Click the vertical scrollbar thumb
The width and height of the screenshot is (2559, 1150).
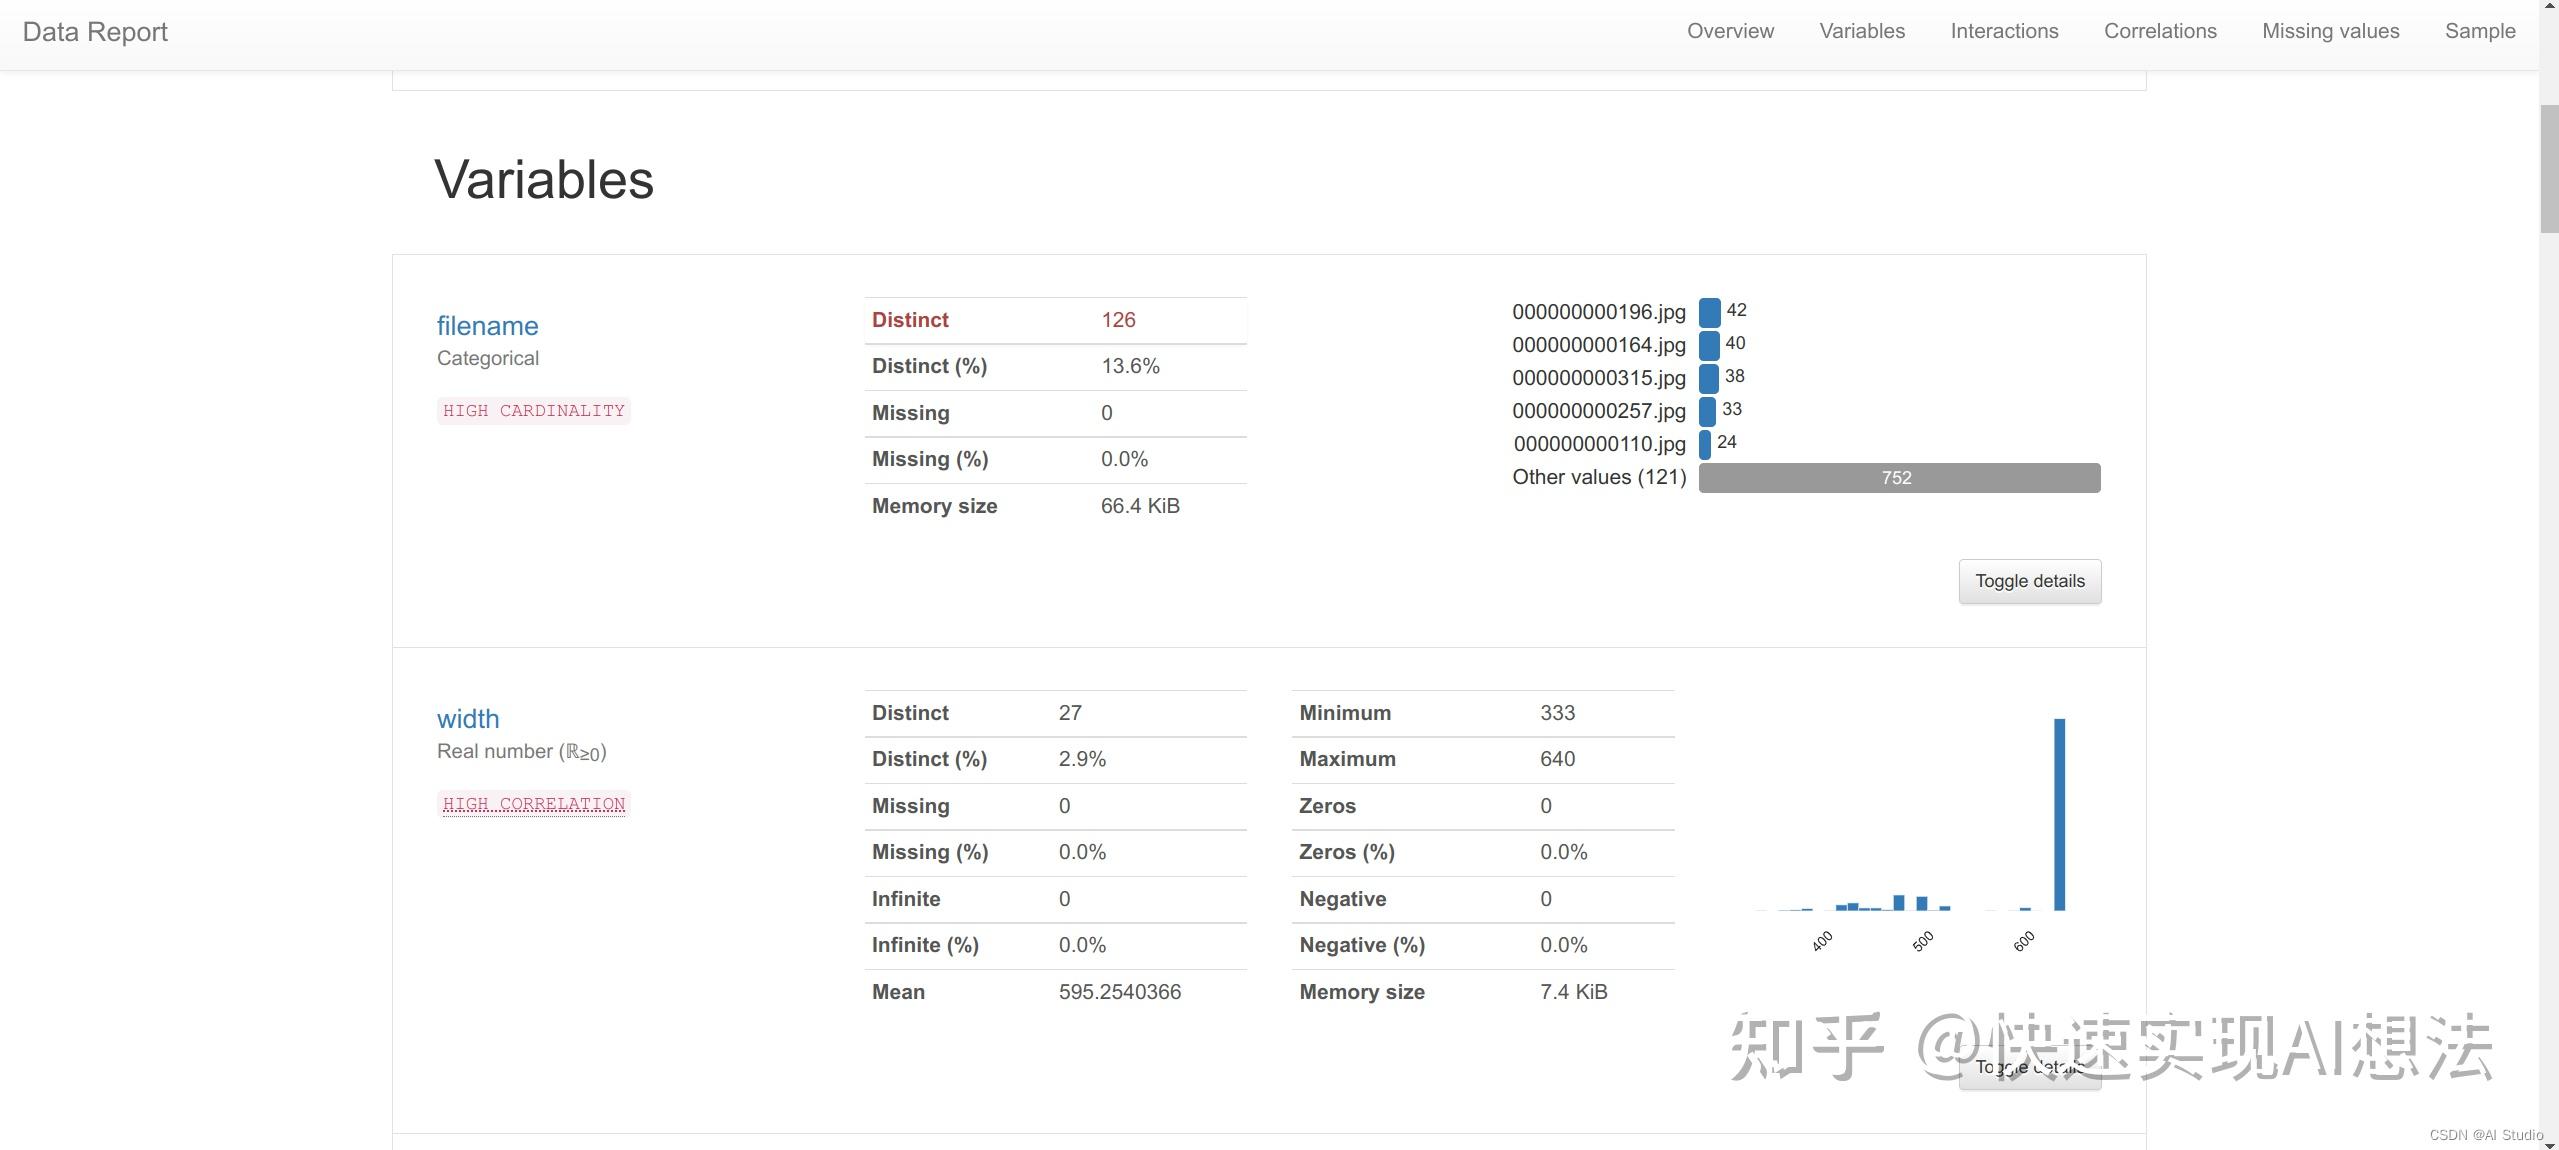[2548, 168]
